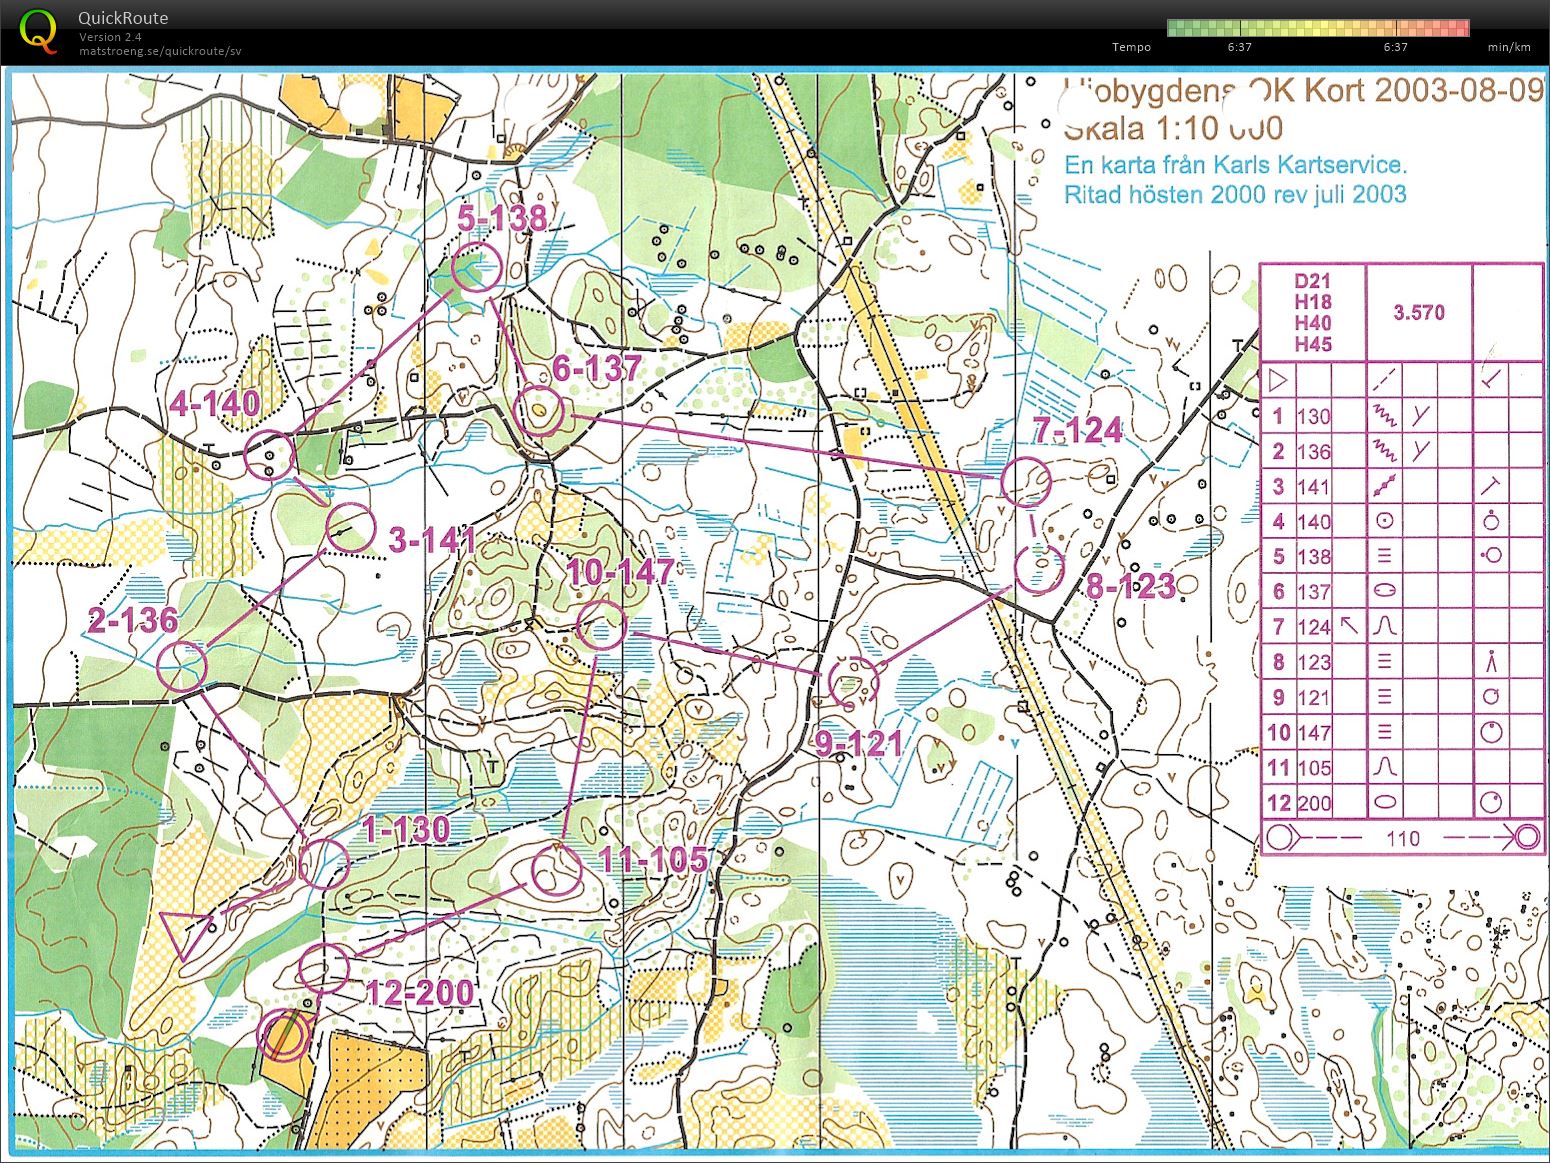
Task: Click the boulder symbol in row 4
Action: pos(1385,521)
